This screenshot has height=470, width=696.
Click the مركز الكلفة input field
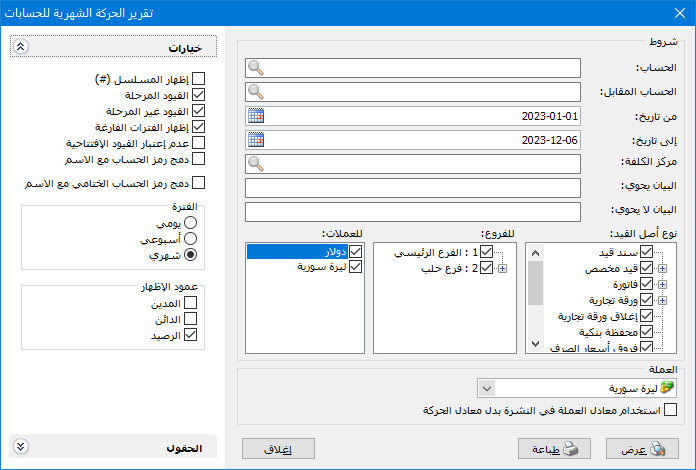pos(413,164)
